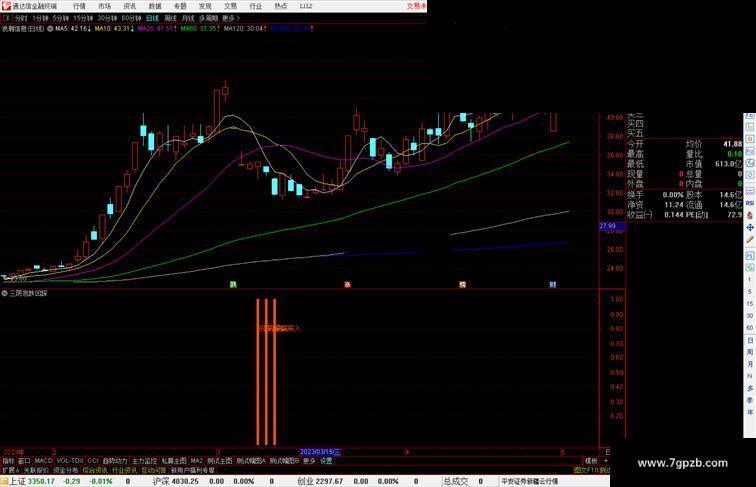Select 周 weekly period in right sidebar
The width and height of the screenshot is (756, 487).
point(750,352)
